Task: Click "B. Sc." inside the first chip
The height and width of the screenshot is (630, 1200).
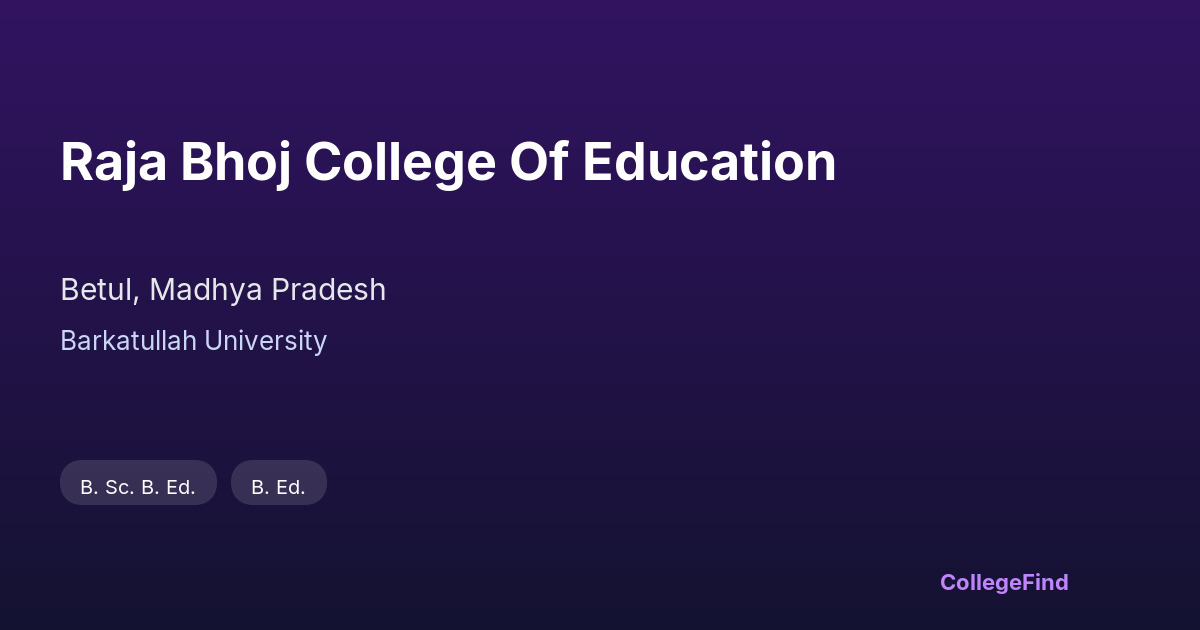Action: pyautogui.click(x=107, y=487)
